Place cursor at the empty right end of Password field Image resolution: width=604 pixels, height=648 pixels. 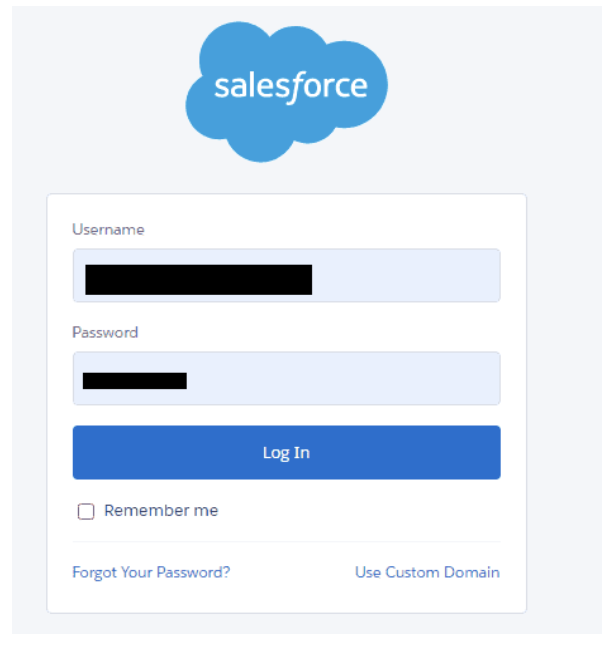pyautogui.click(x=343, y=378)
